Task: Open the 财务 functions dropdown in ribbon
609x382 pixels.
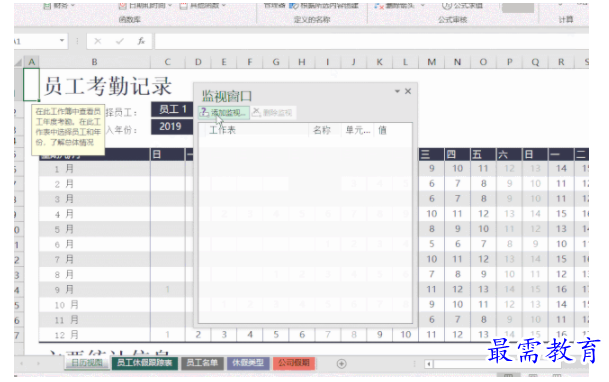Action: [59, 6]
